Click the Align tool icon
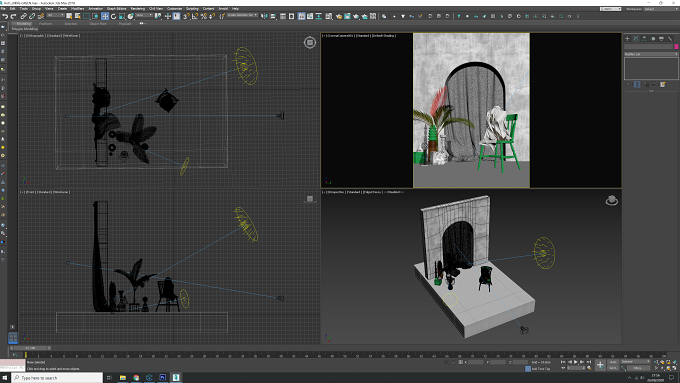The height and width of the screenshot is (383, 680). pyautogui.click(x=273, y=16)
